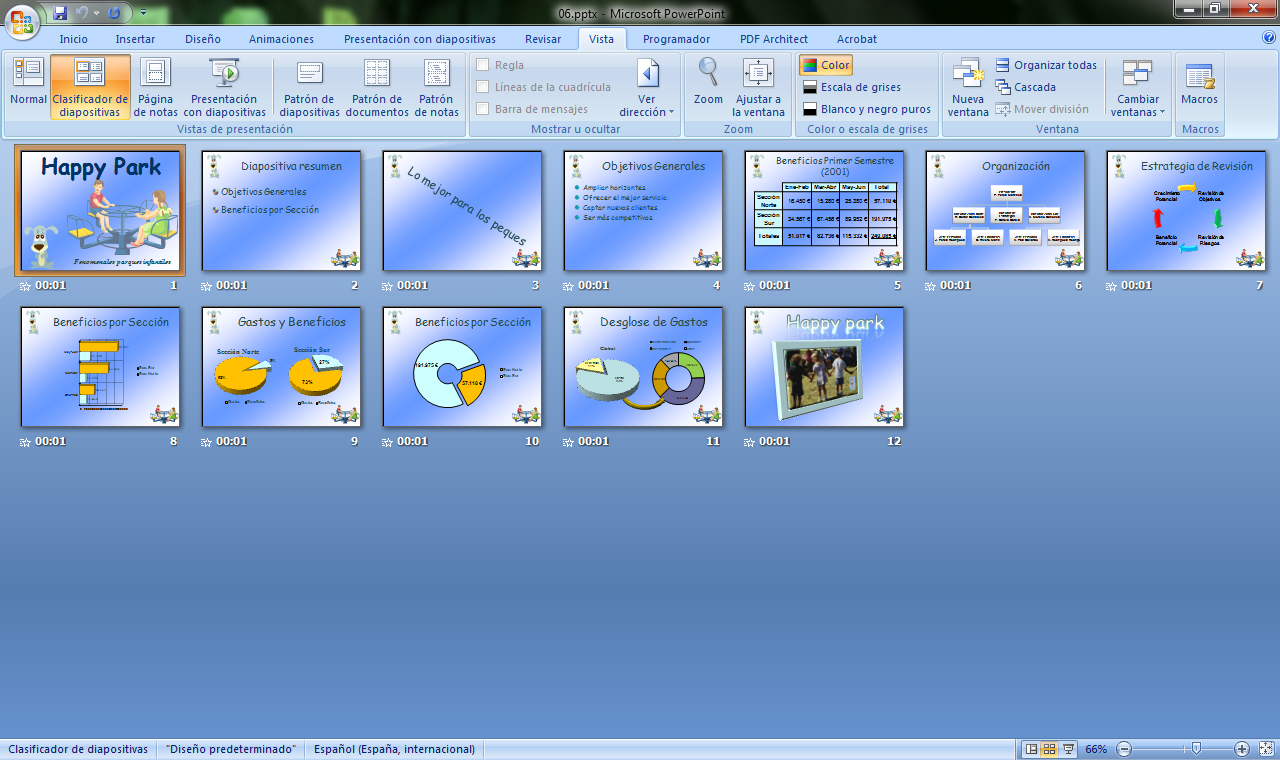Open Patrón de diapositivas
The width and height of the screenshot is (1280, 760).
click(x=309, y=86)
